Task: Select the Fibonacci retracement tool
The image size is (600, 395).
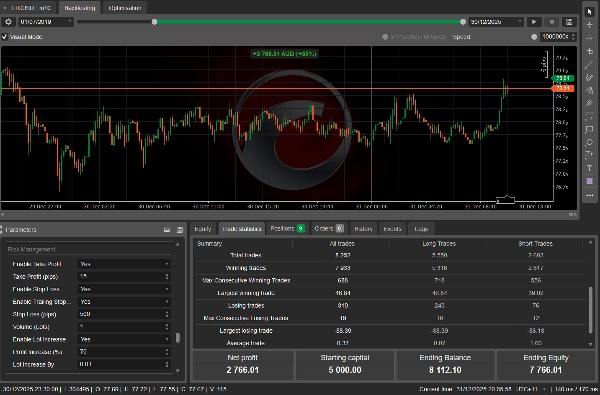Action: click(x=589, y=116)
